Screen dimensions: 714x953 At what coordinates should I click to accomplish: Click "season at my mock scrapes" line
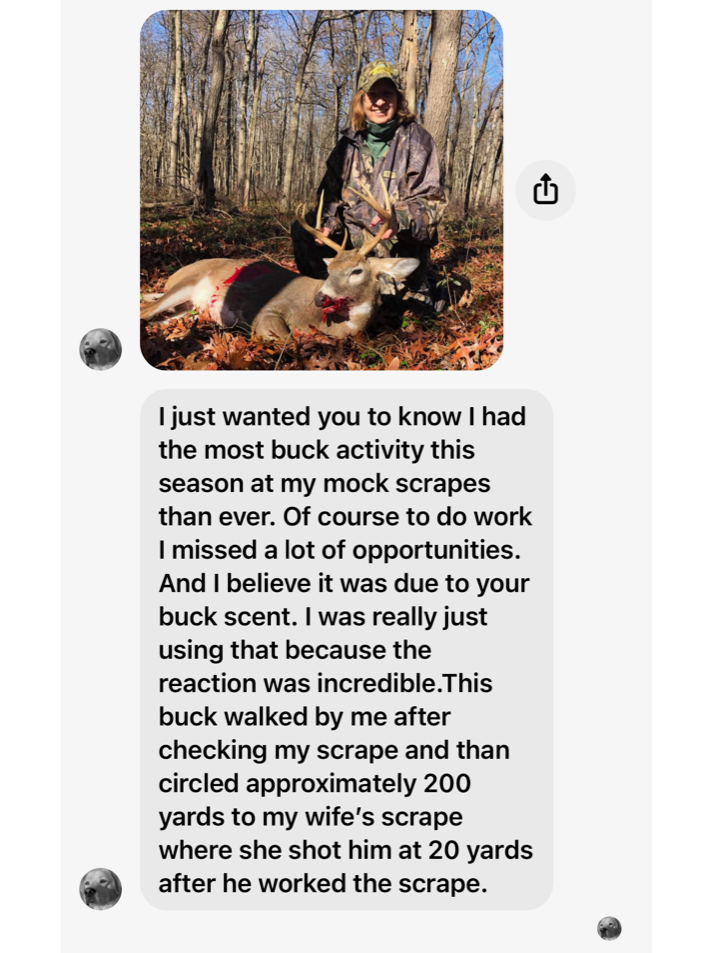324,483
